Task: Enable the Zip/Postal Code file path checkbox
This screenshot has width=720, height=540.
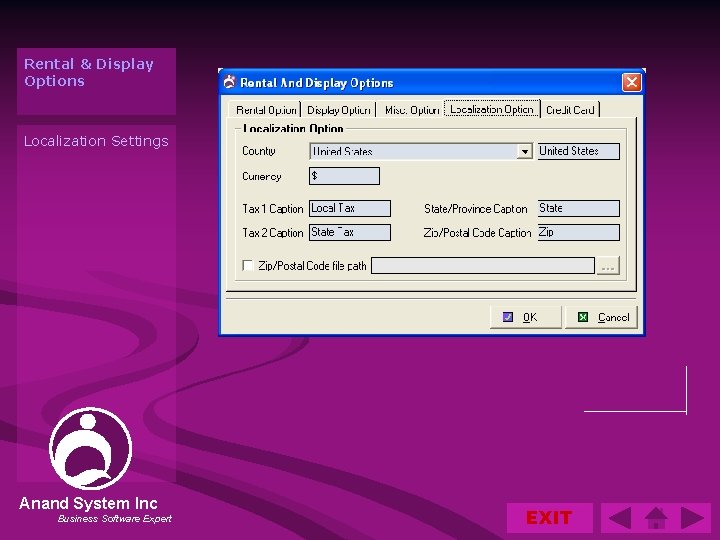Action: click(x=248, y=265)
